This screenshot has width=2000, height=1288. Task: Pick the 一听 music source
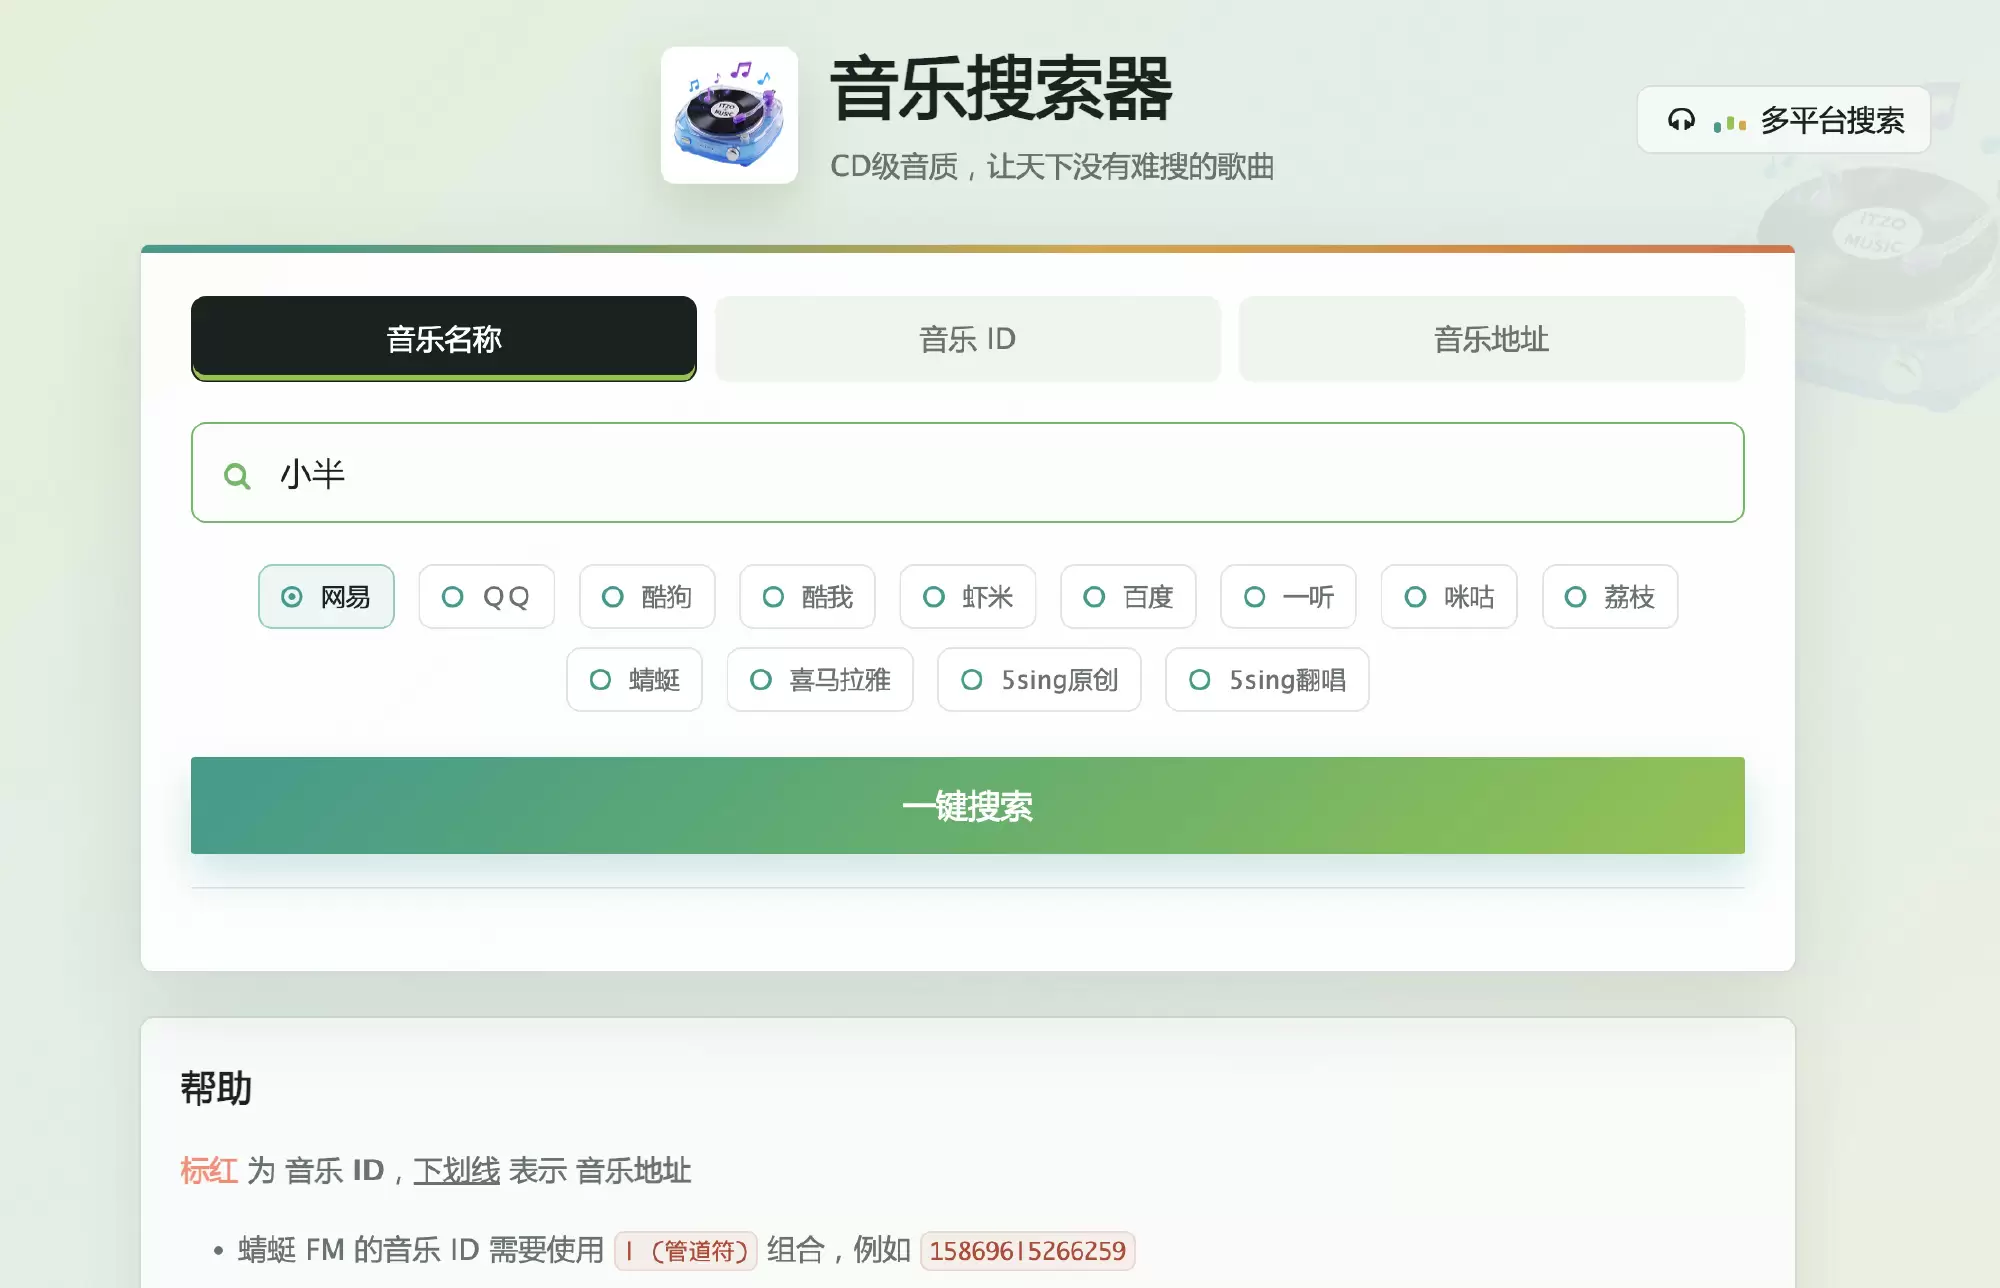(x=1289, y=597)
